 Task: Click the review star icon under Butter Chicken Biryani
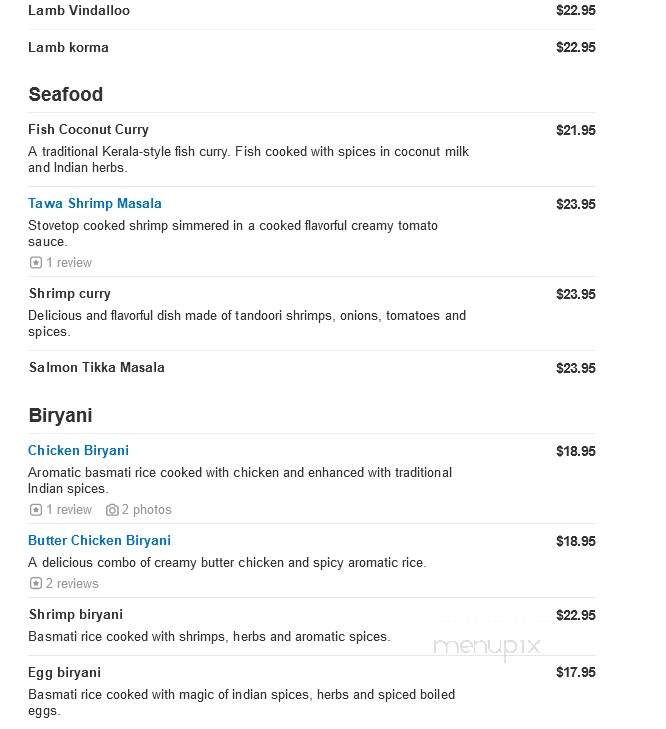(x=36, y=583)
